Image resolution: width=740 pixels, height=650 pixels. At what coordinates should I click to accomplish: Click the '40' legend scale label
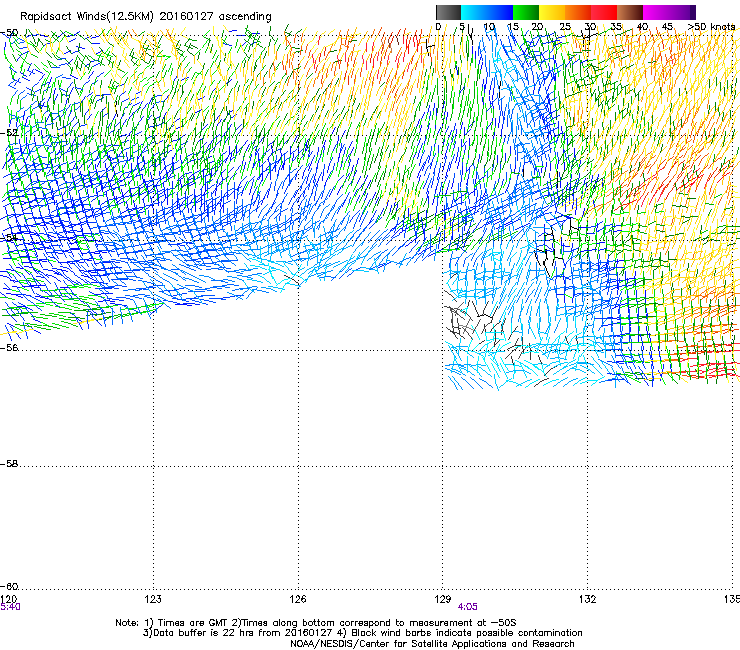tap(642, 27)
